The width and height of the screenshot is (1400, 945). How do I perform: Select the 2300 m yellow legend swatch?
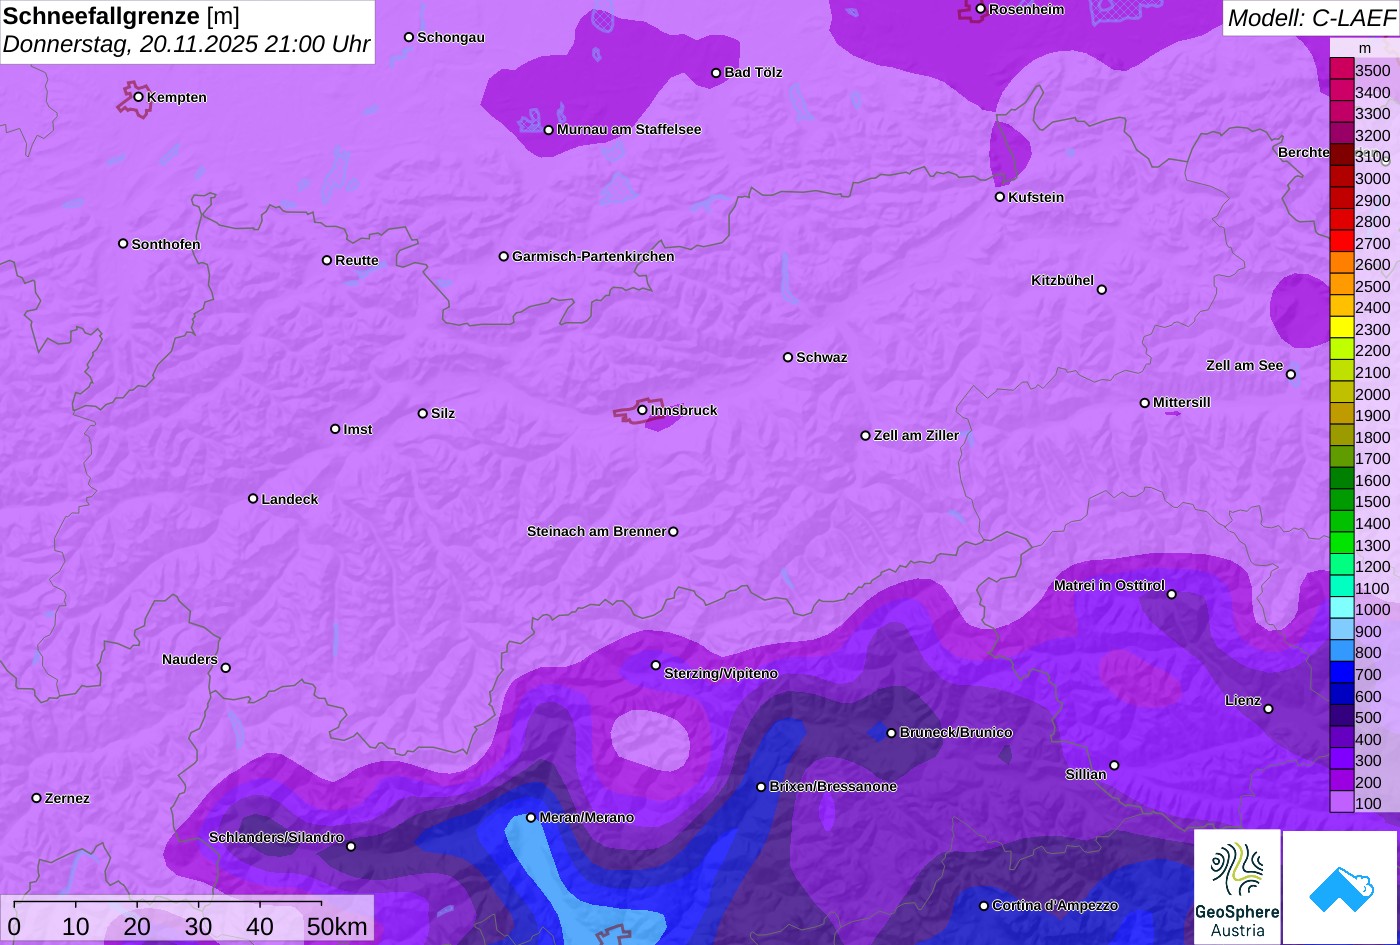[1342, 328]
